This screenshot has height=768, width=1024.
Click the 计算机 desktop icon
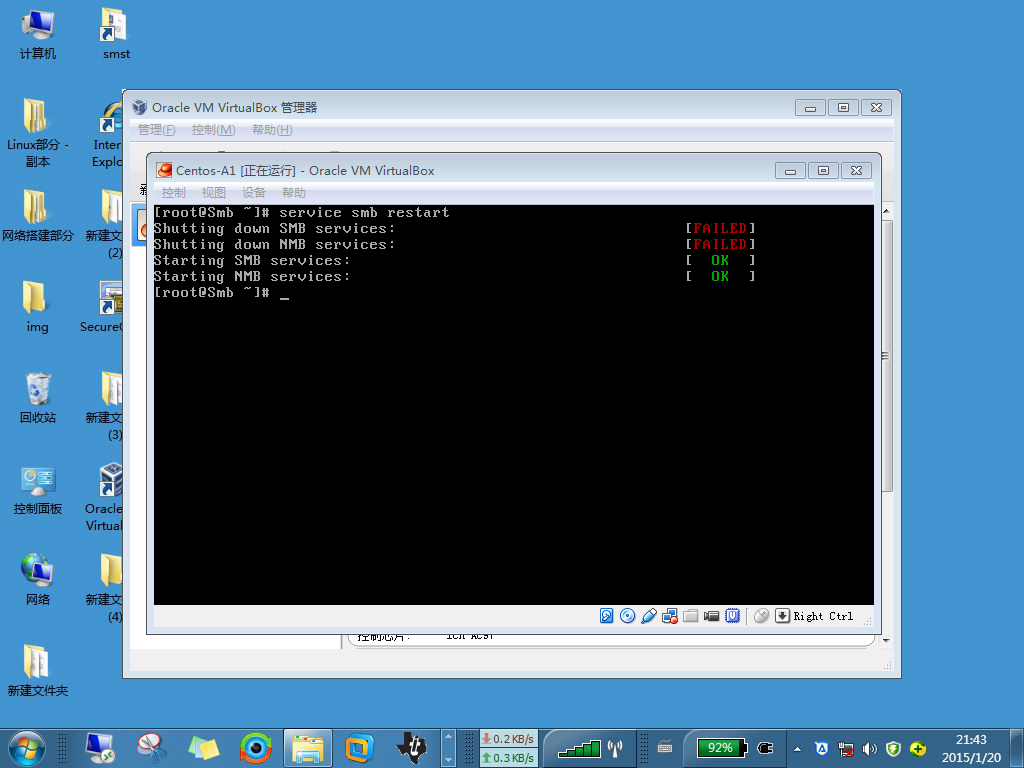click(x=38, y=34)
